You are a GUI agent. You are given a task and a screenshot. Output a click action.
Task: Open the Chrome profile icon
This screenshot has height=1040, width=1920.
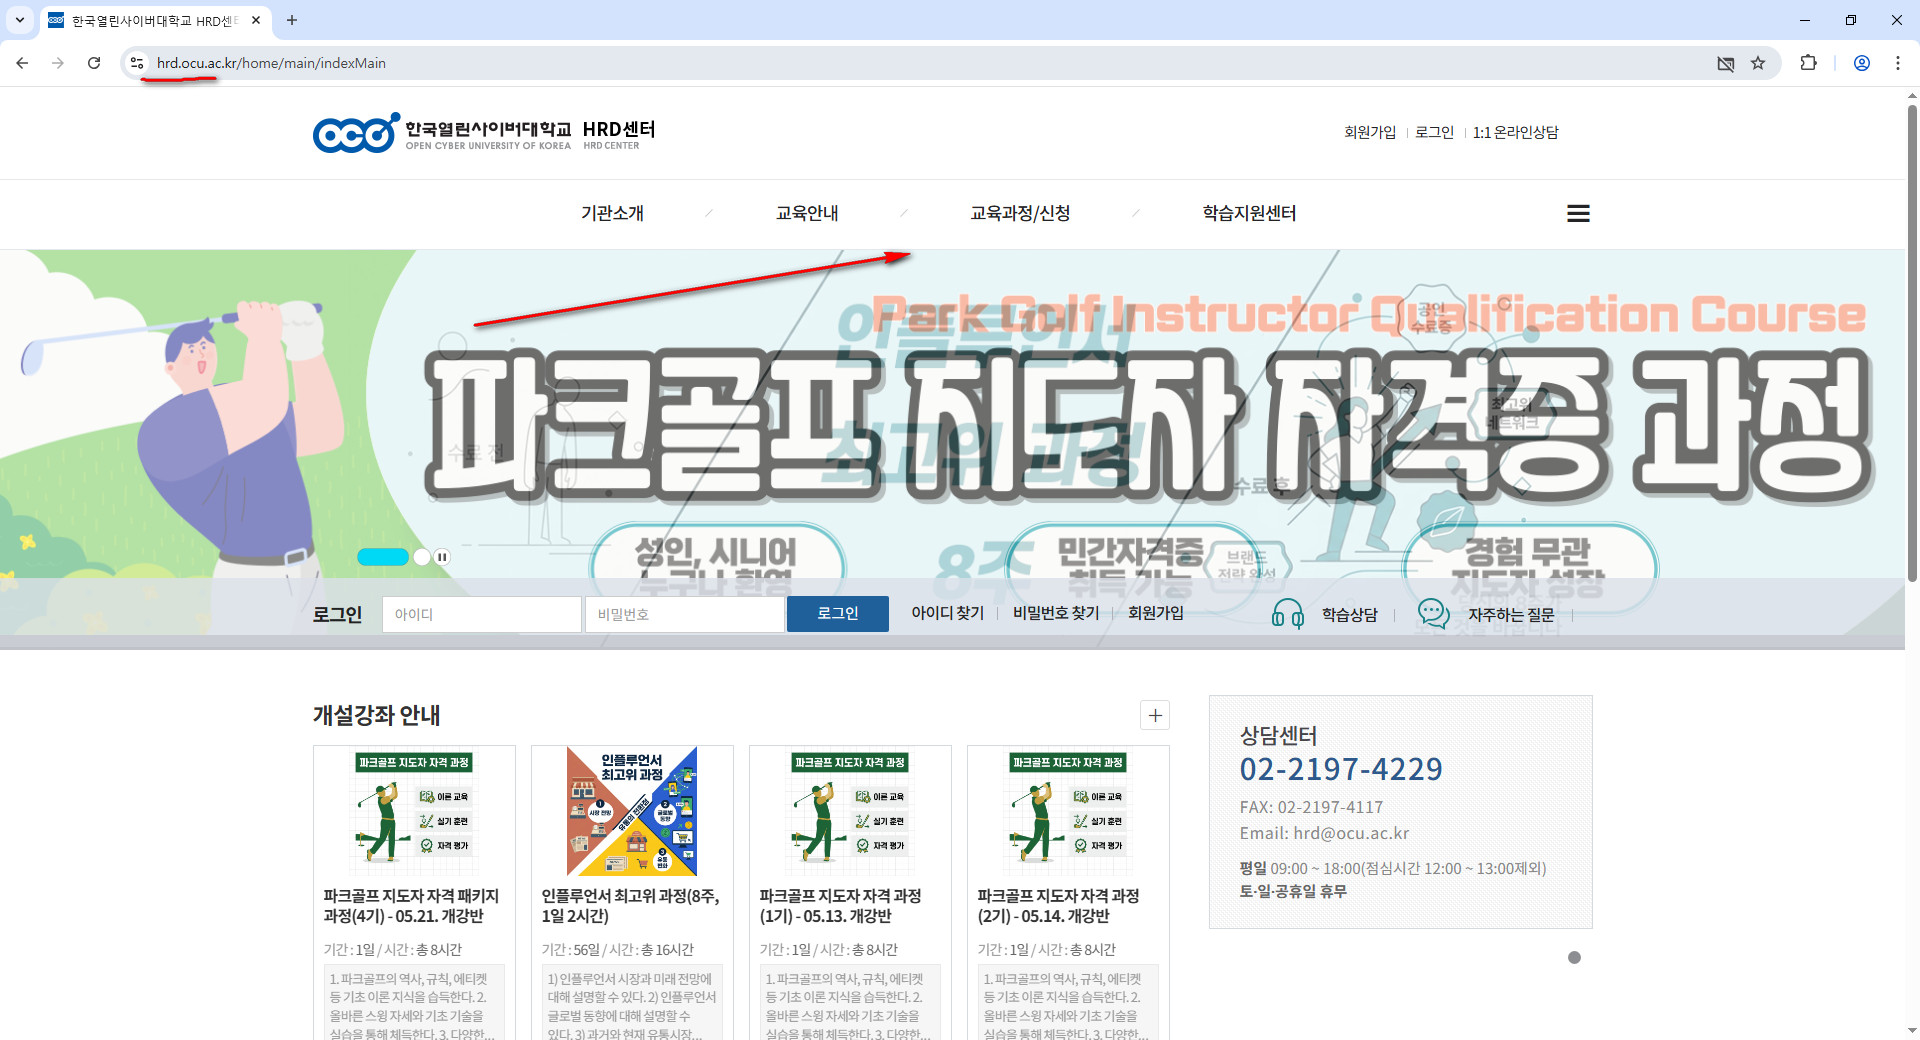(x=1862, y=63)
